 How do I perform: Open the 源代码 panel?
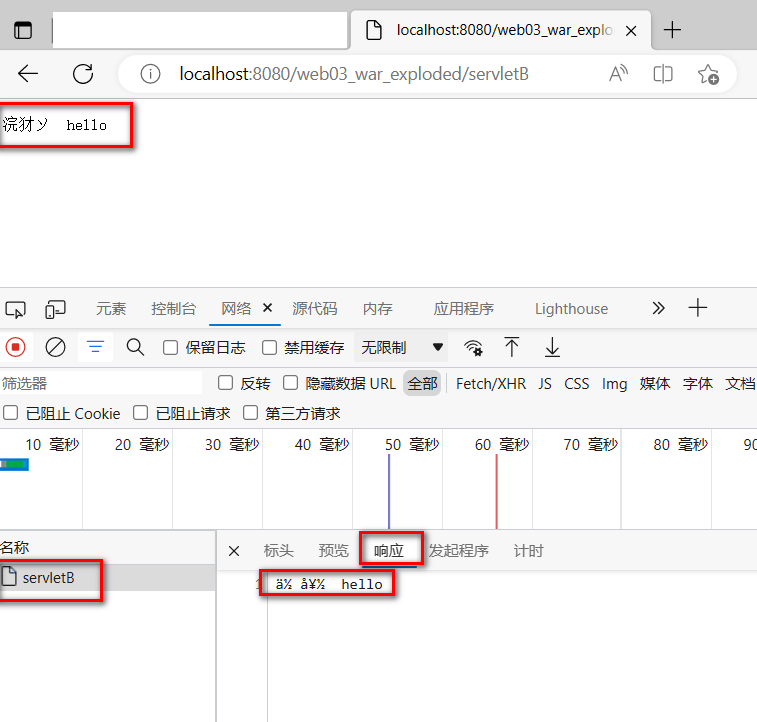click(x=315, y=309)
